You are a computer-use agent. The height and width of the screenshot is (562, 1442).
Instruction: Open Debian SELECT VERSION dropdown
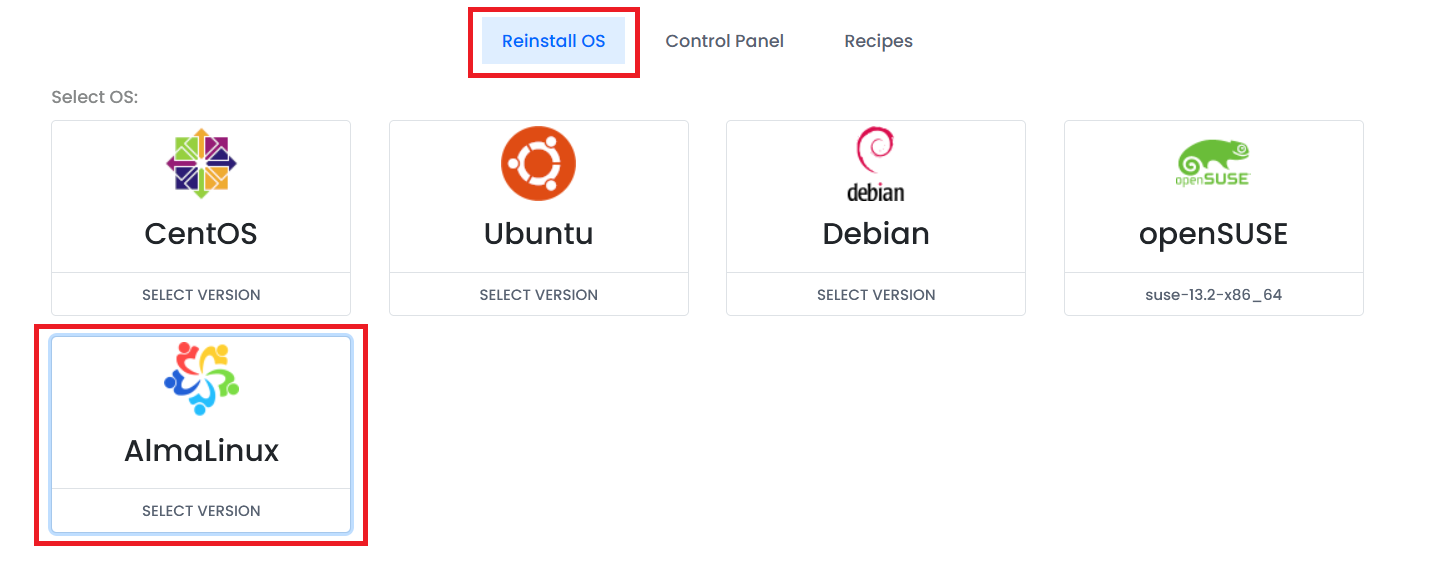[876, 295]
